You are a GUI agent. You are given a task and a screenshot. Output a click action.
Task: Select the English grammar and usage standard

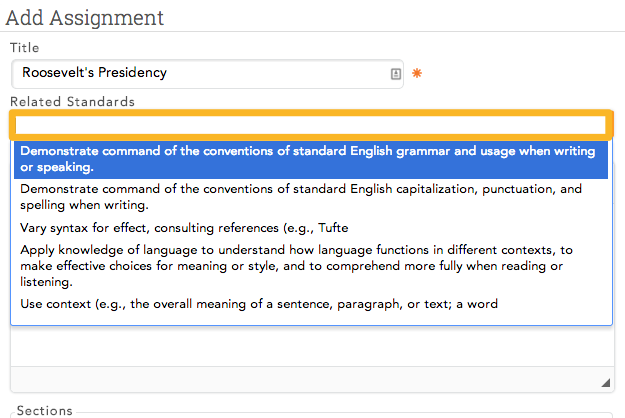click(x=311, y=159)
